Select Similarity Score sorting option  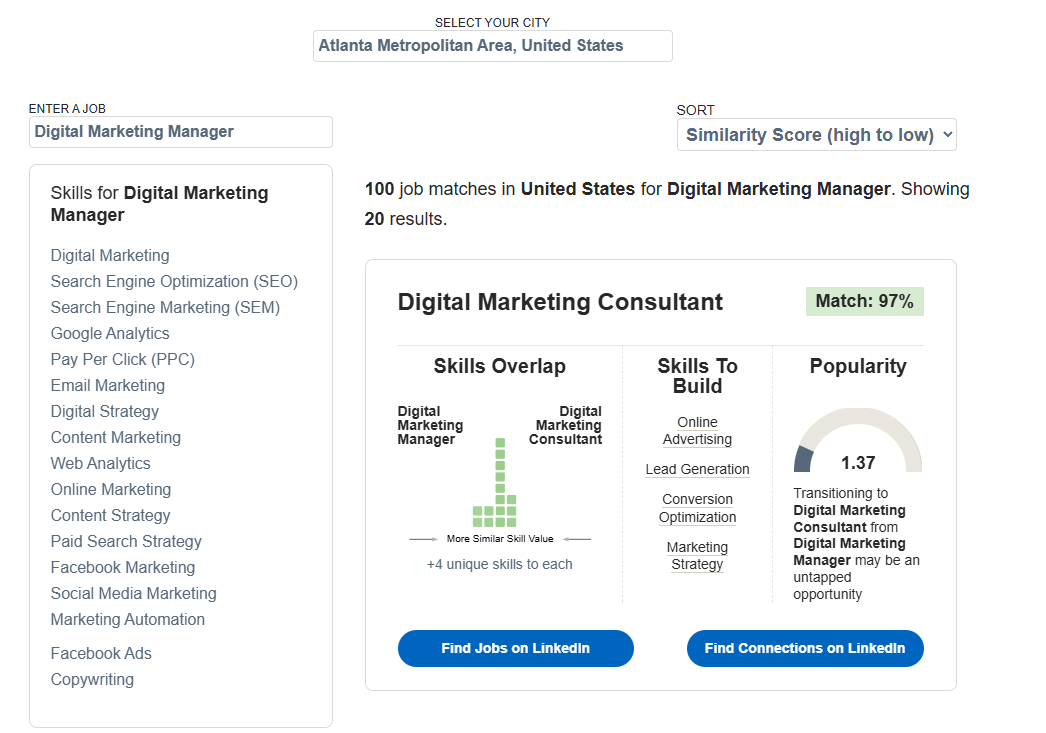pos(816,134)
